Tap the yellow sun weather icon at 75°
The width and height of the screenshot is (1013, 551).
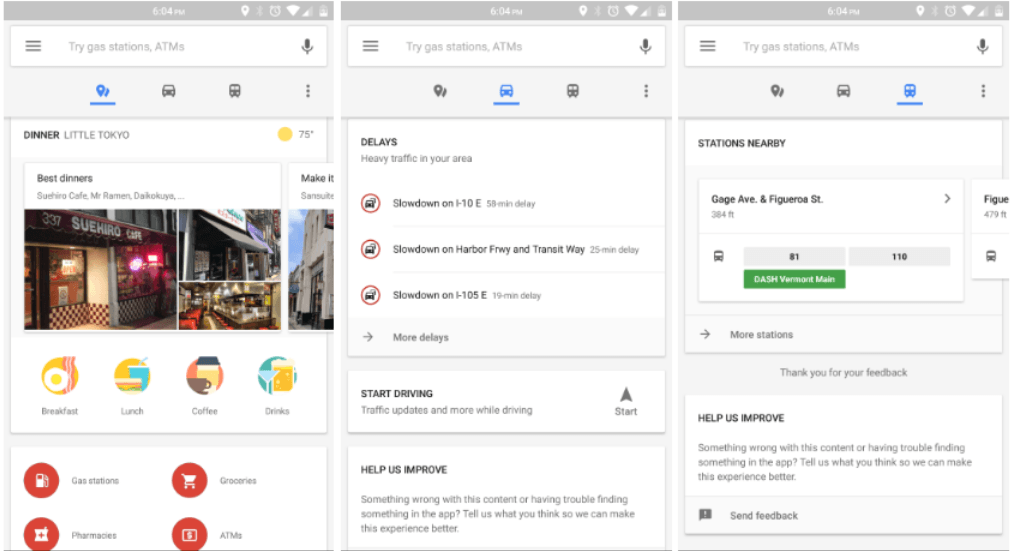(x=285, y=135)
